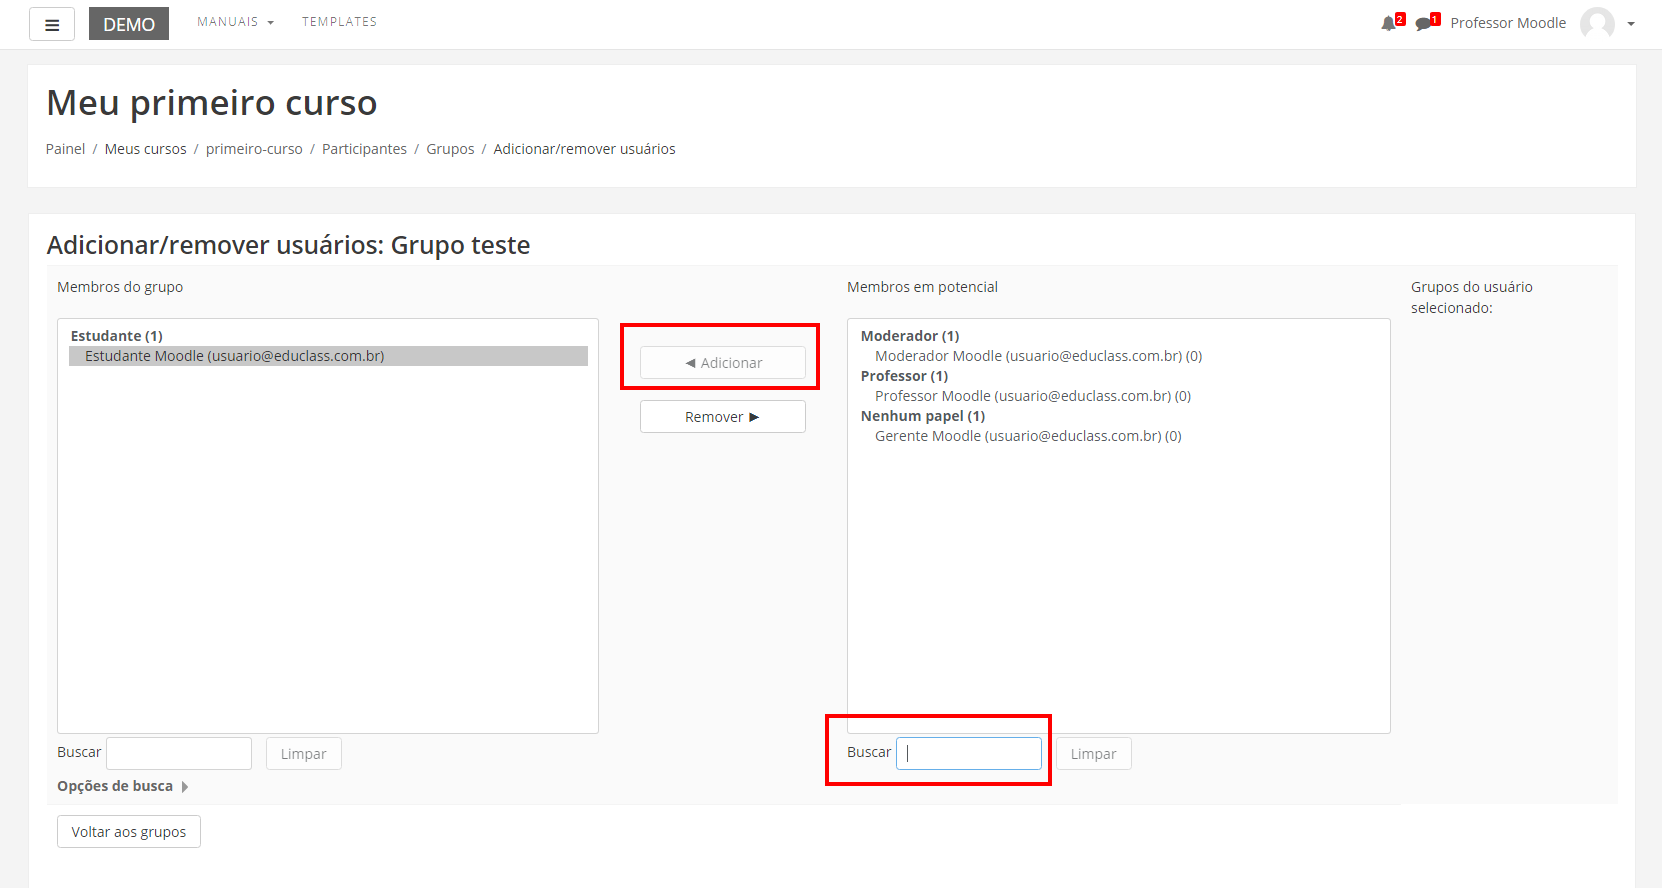Open primeiro-curso breadcrumb link
The height and width of the screenshot is (888, 1662).
click(254, 149)
